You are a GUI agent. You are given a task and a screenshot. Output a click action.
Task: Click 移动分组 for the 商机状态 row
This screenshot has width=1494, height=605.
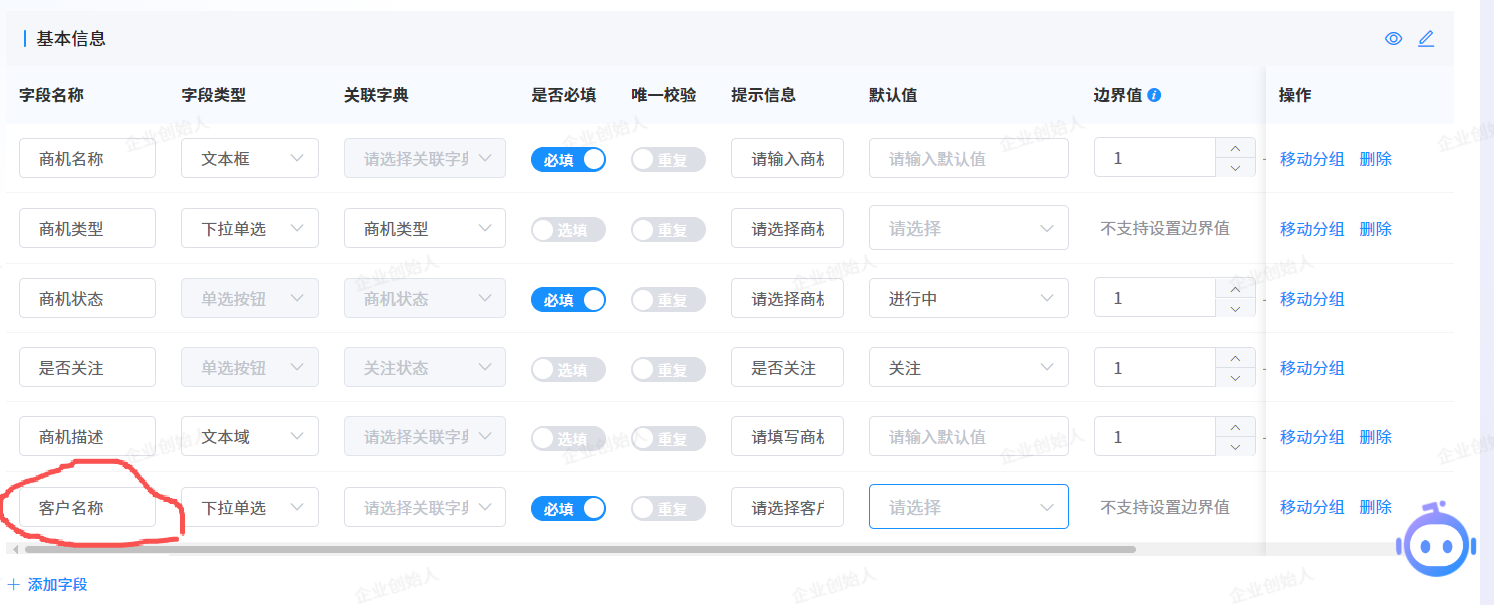1312,299
